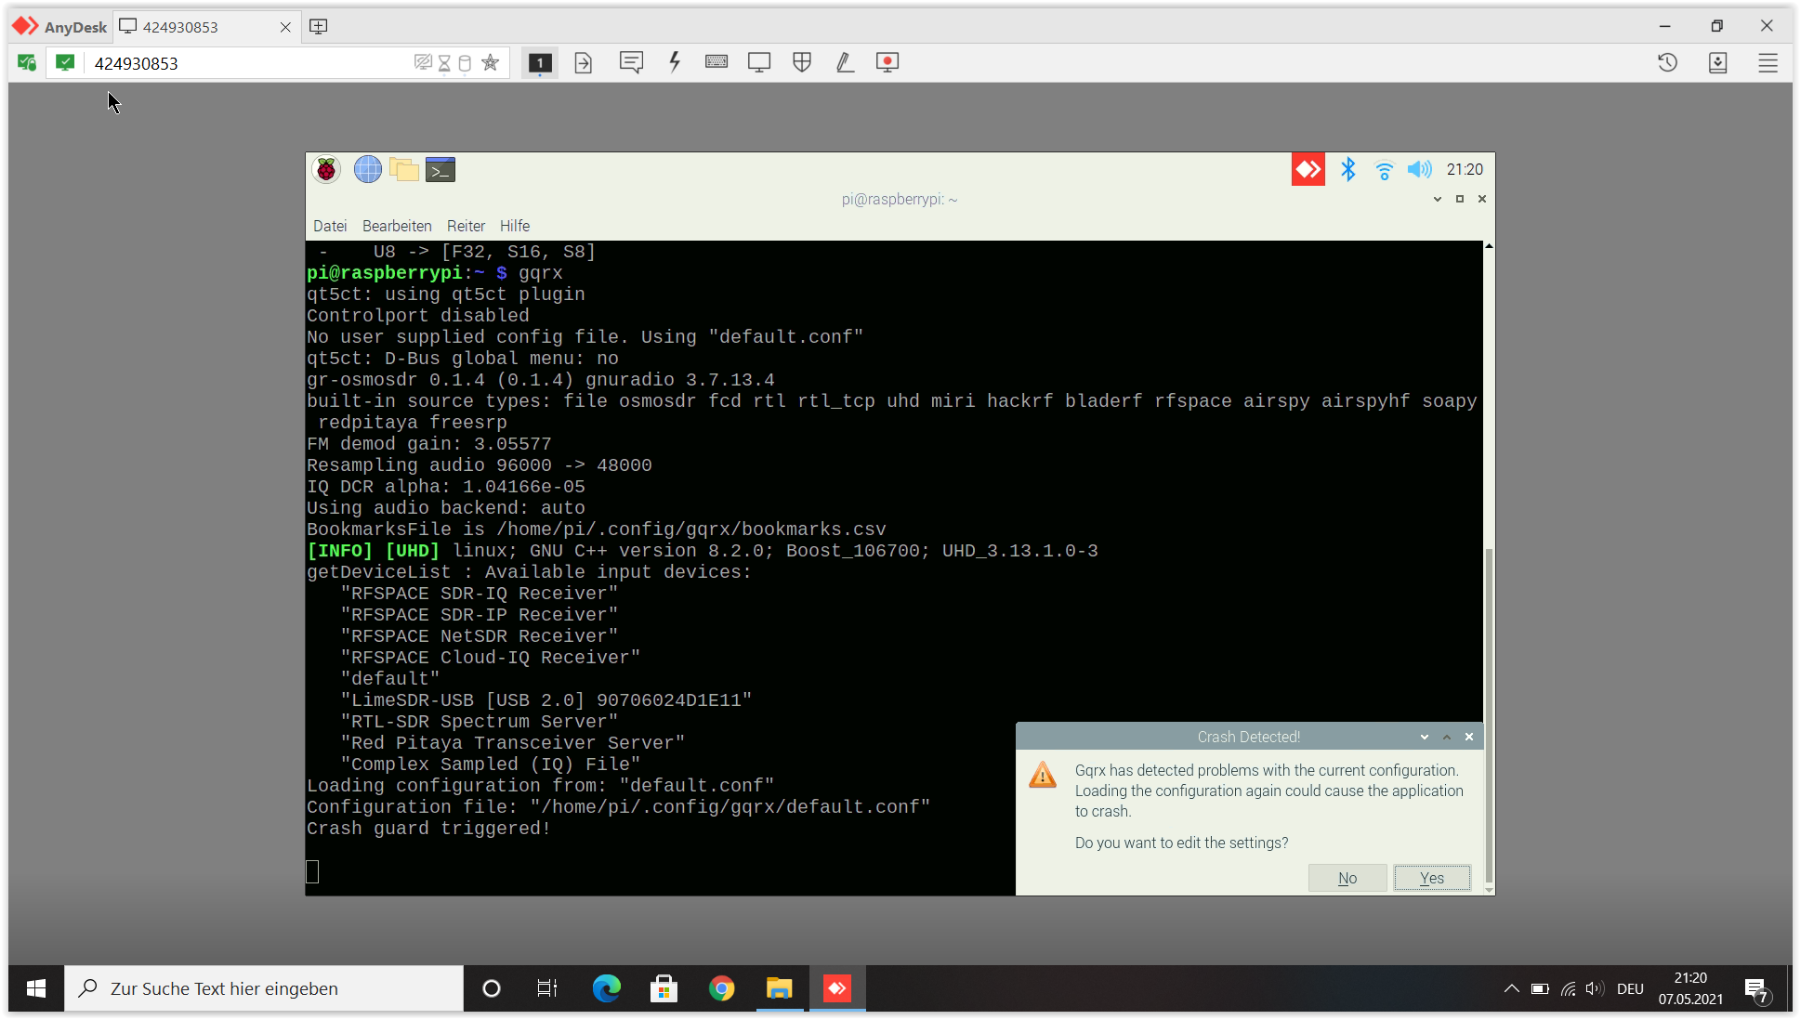
Task: Click Yes in the Crash Detected dialog
Action: click(x=1432, y=878)
